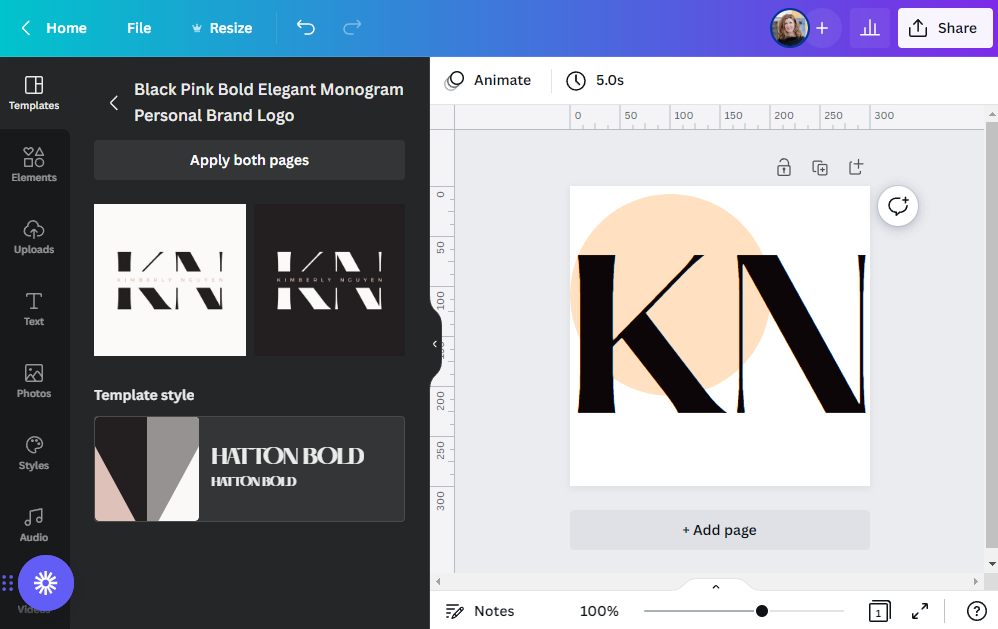Select the dark KN template thumbnail

[329, 279]
